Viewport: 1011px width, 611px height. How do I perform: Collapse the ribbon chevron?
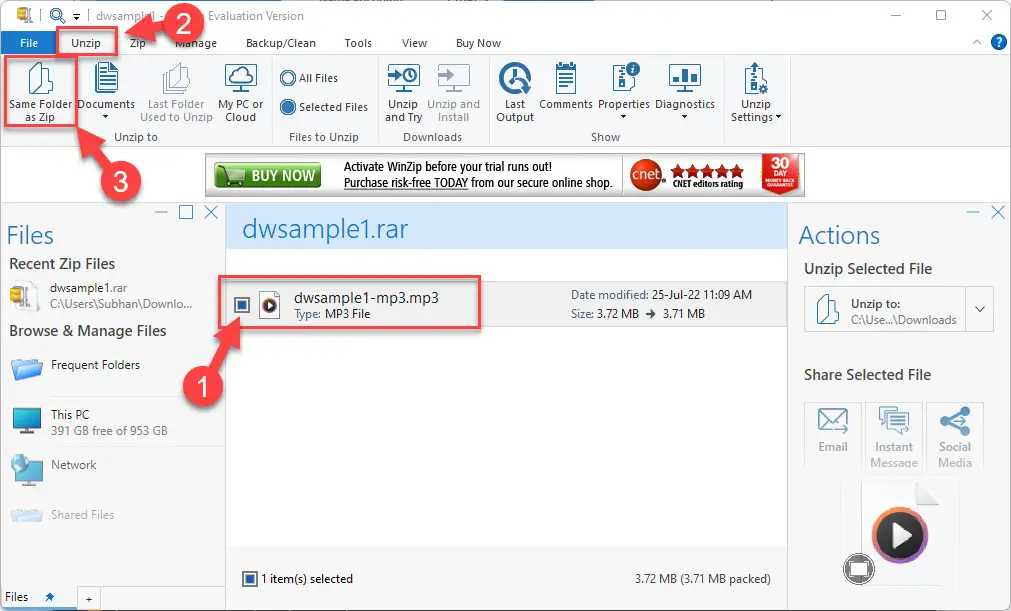click(x=977, y=43)
